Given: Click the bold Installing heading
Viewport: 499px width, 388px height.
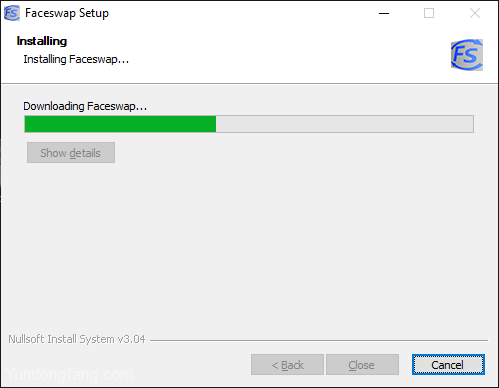Looking at the screenshot, I should [x=42, y=41].
